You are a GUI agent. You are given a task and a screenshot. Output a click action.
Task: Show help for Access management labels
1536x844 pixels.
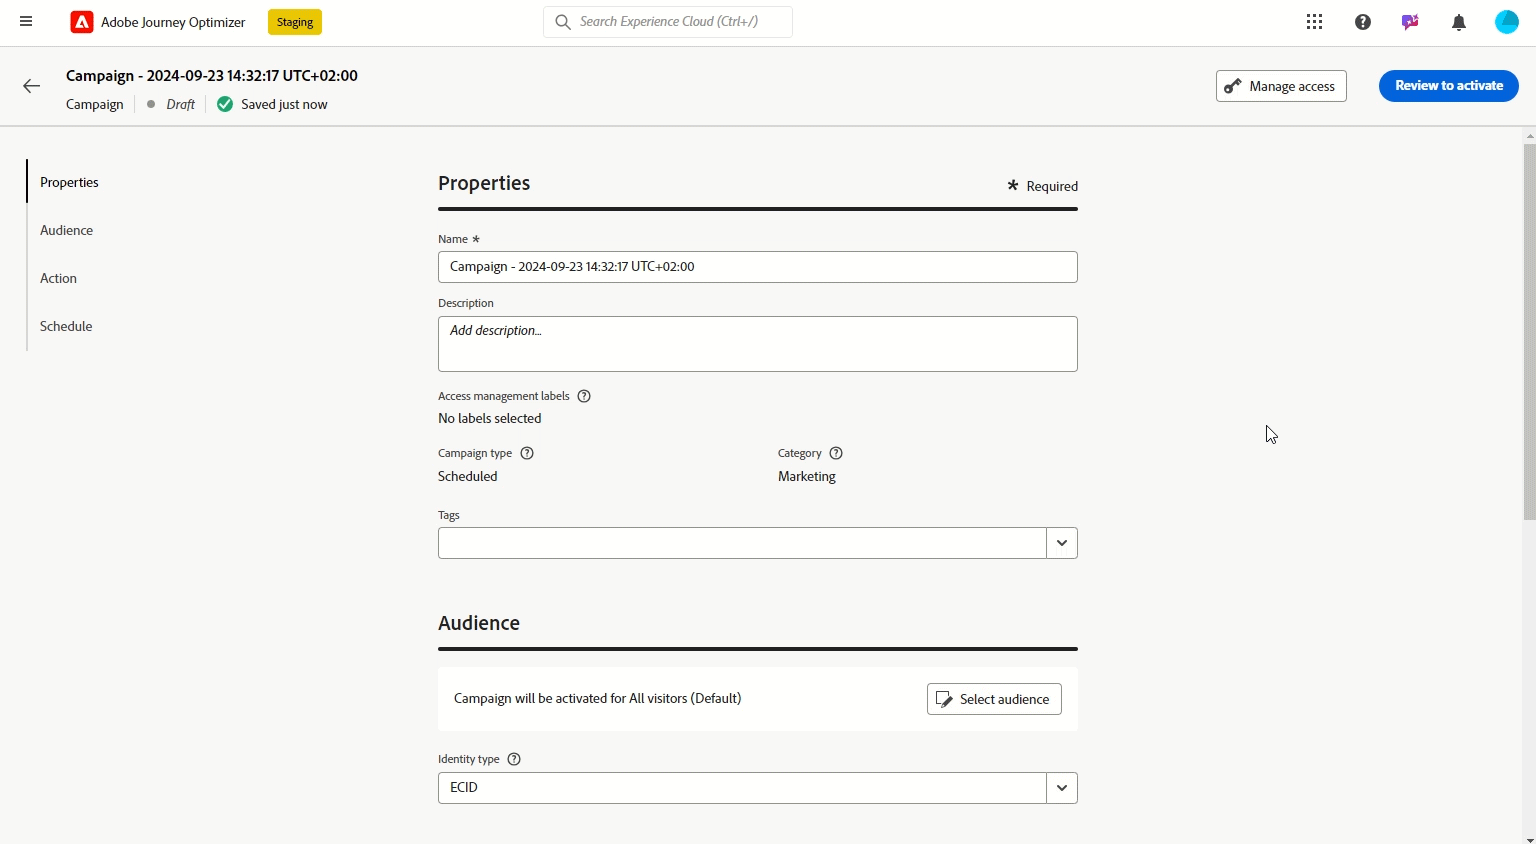pyautogui.click(x=584, y=396)
